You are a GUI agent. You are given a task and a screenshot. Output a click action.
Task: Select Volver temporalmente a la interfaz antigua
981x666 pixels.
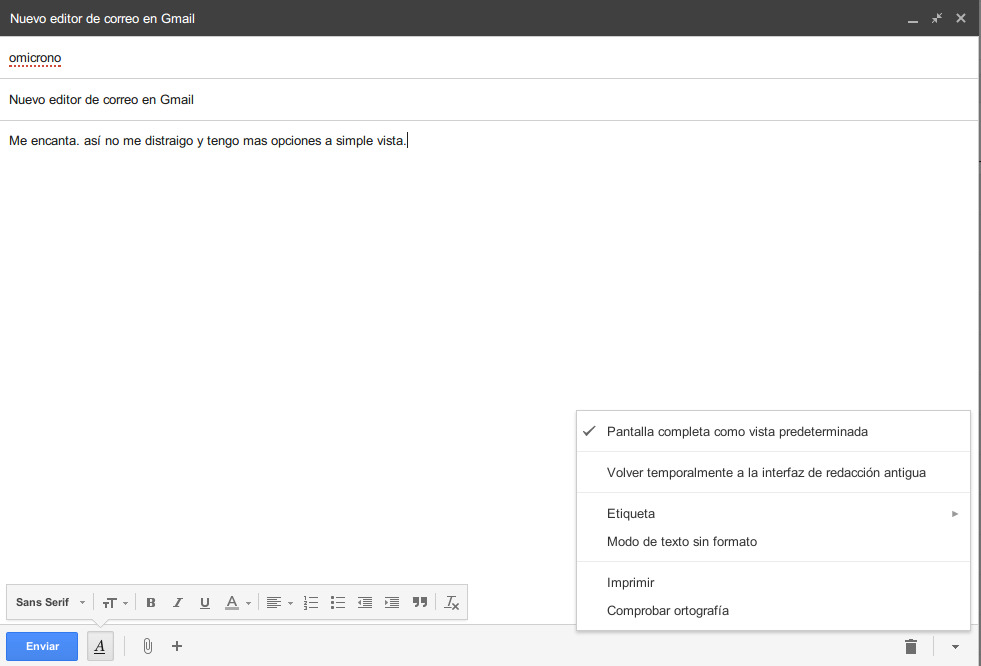pyautogui.click(x=764, y=471)
